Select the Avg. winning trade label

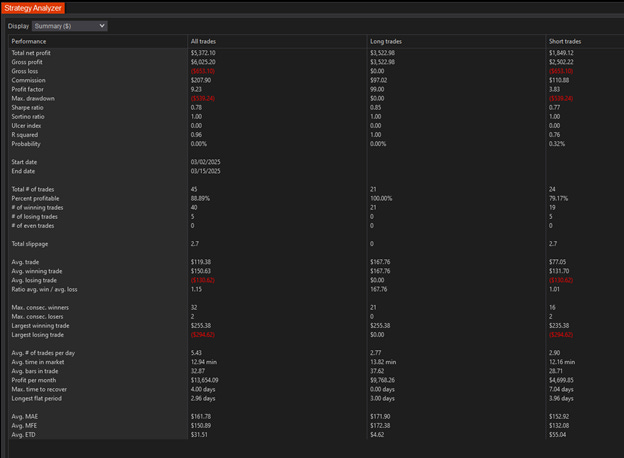37,271
